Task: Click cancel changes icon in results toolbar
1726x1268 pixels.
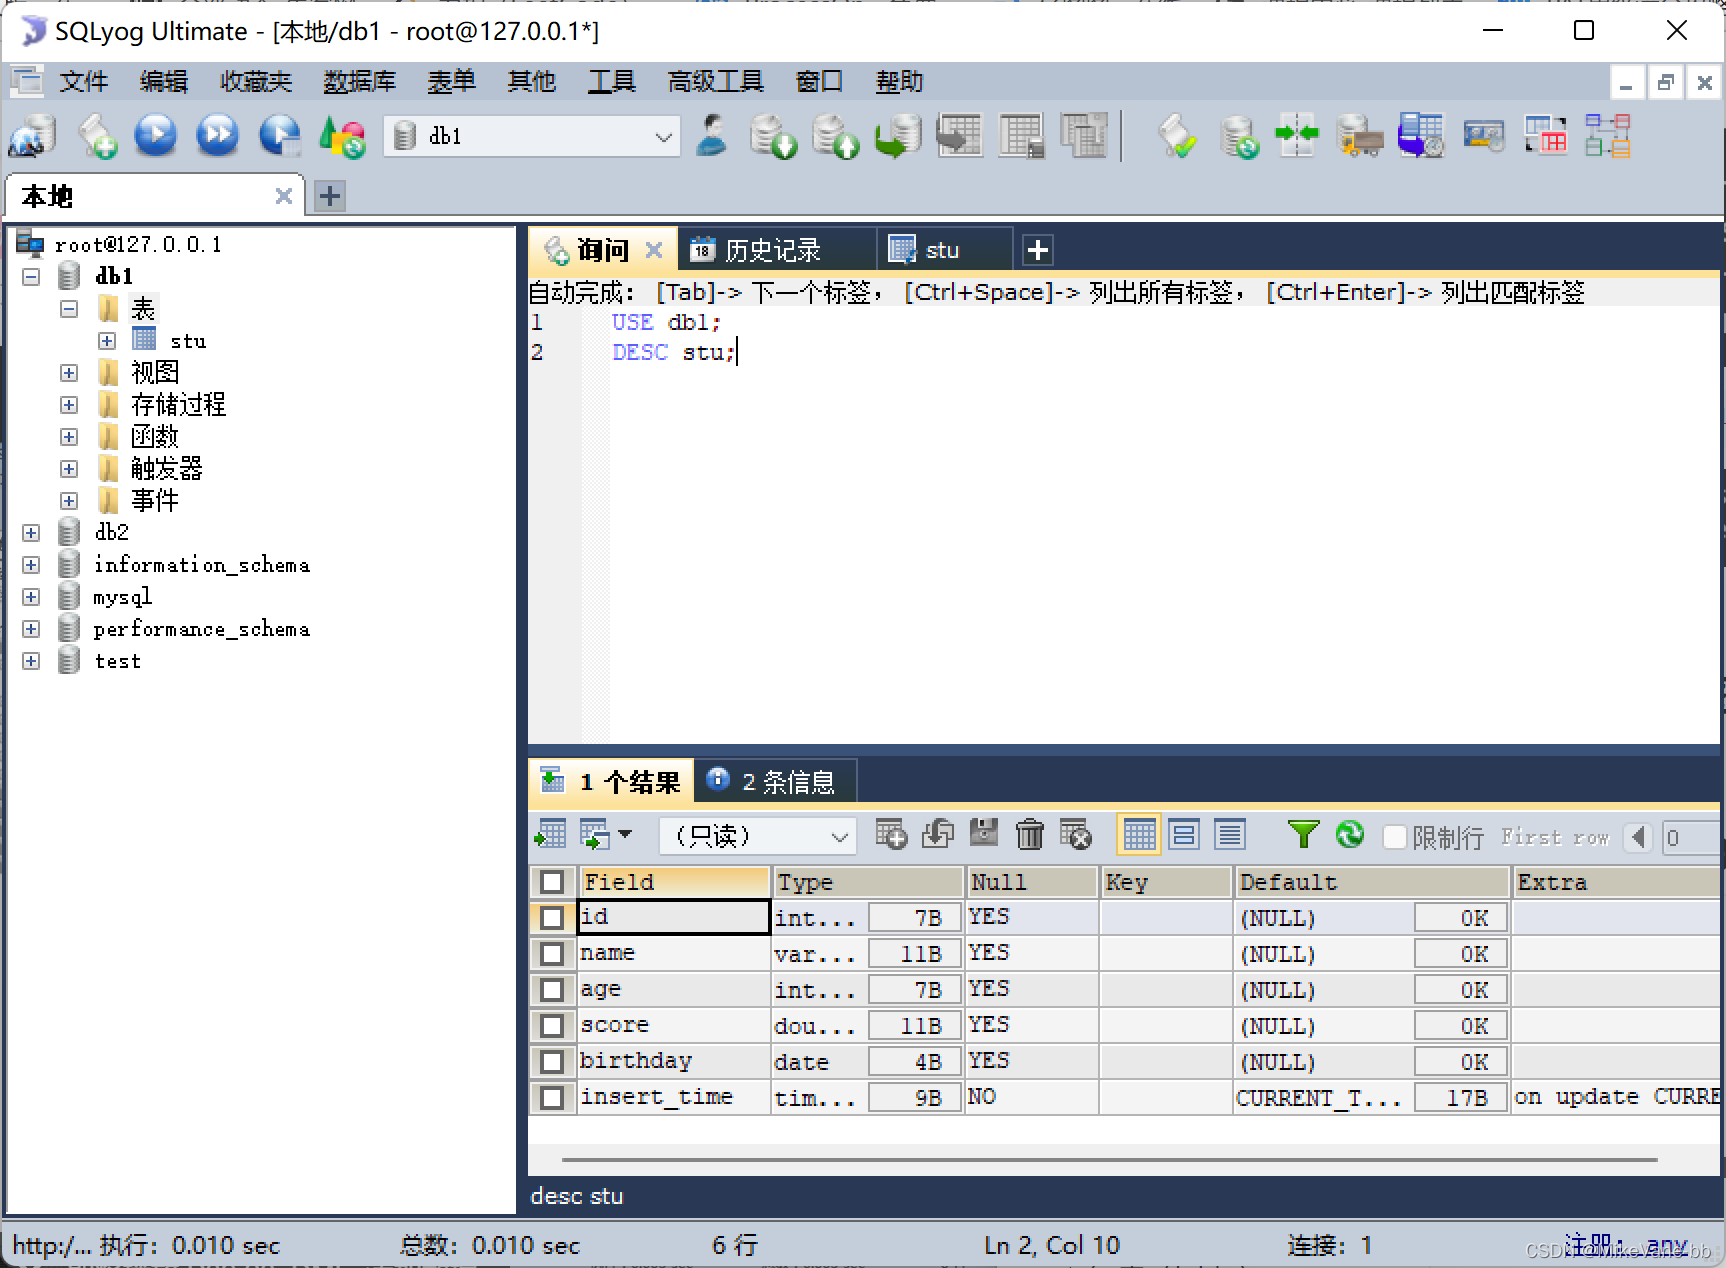Action: (1076, 834)
